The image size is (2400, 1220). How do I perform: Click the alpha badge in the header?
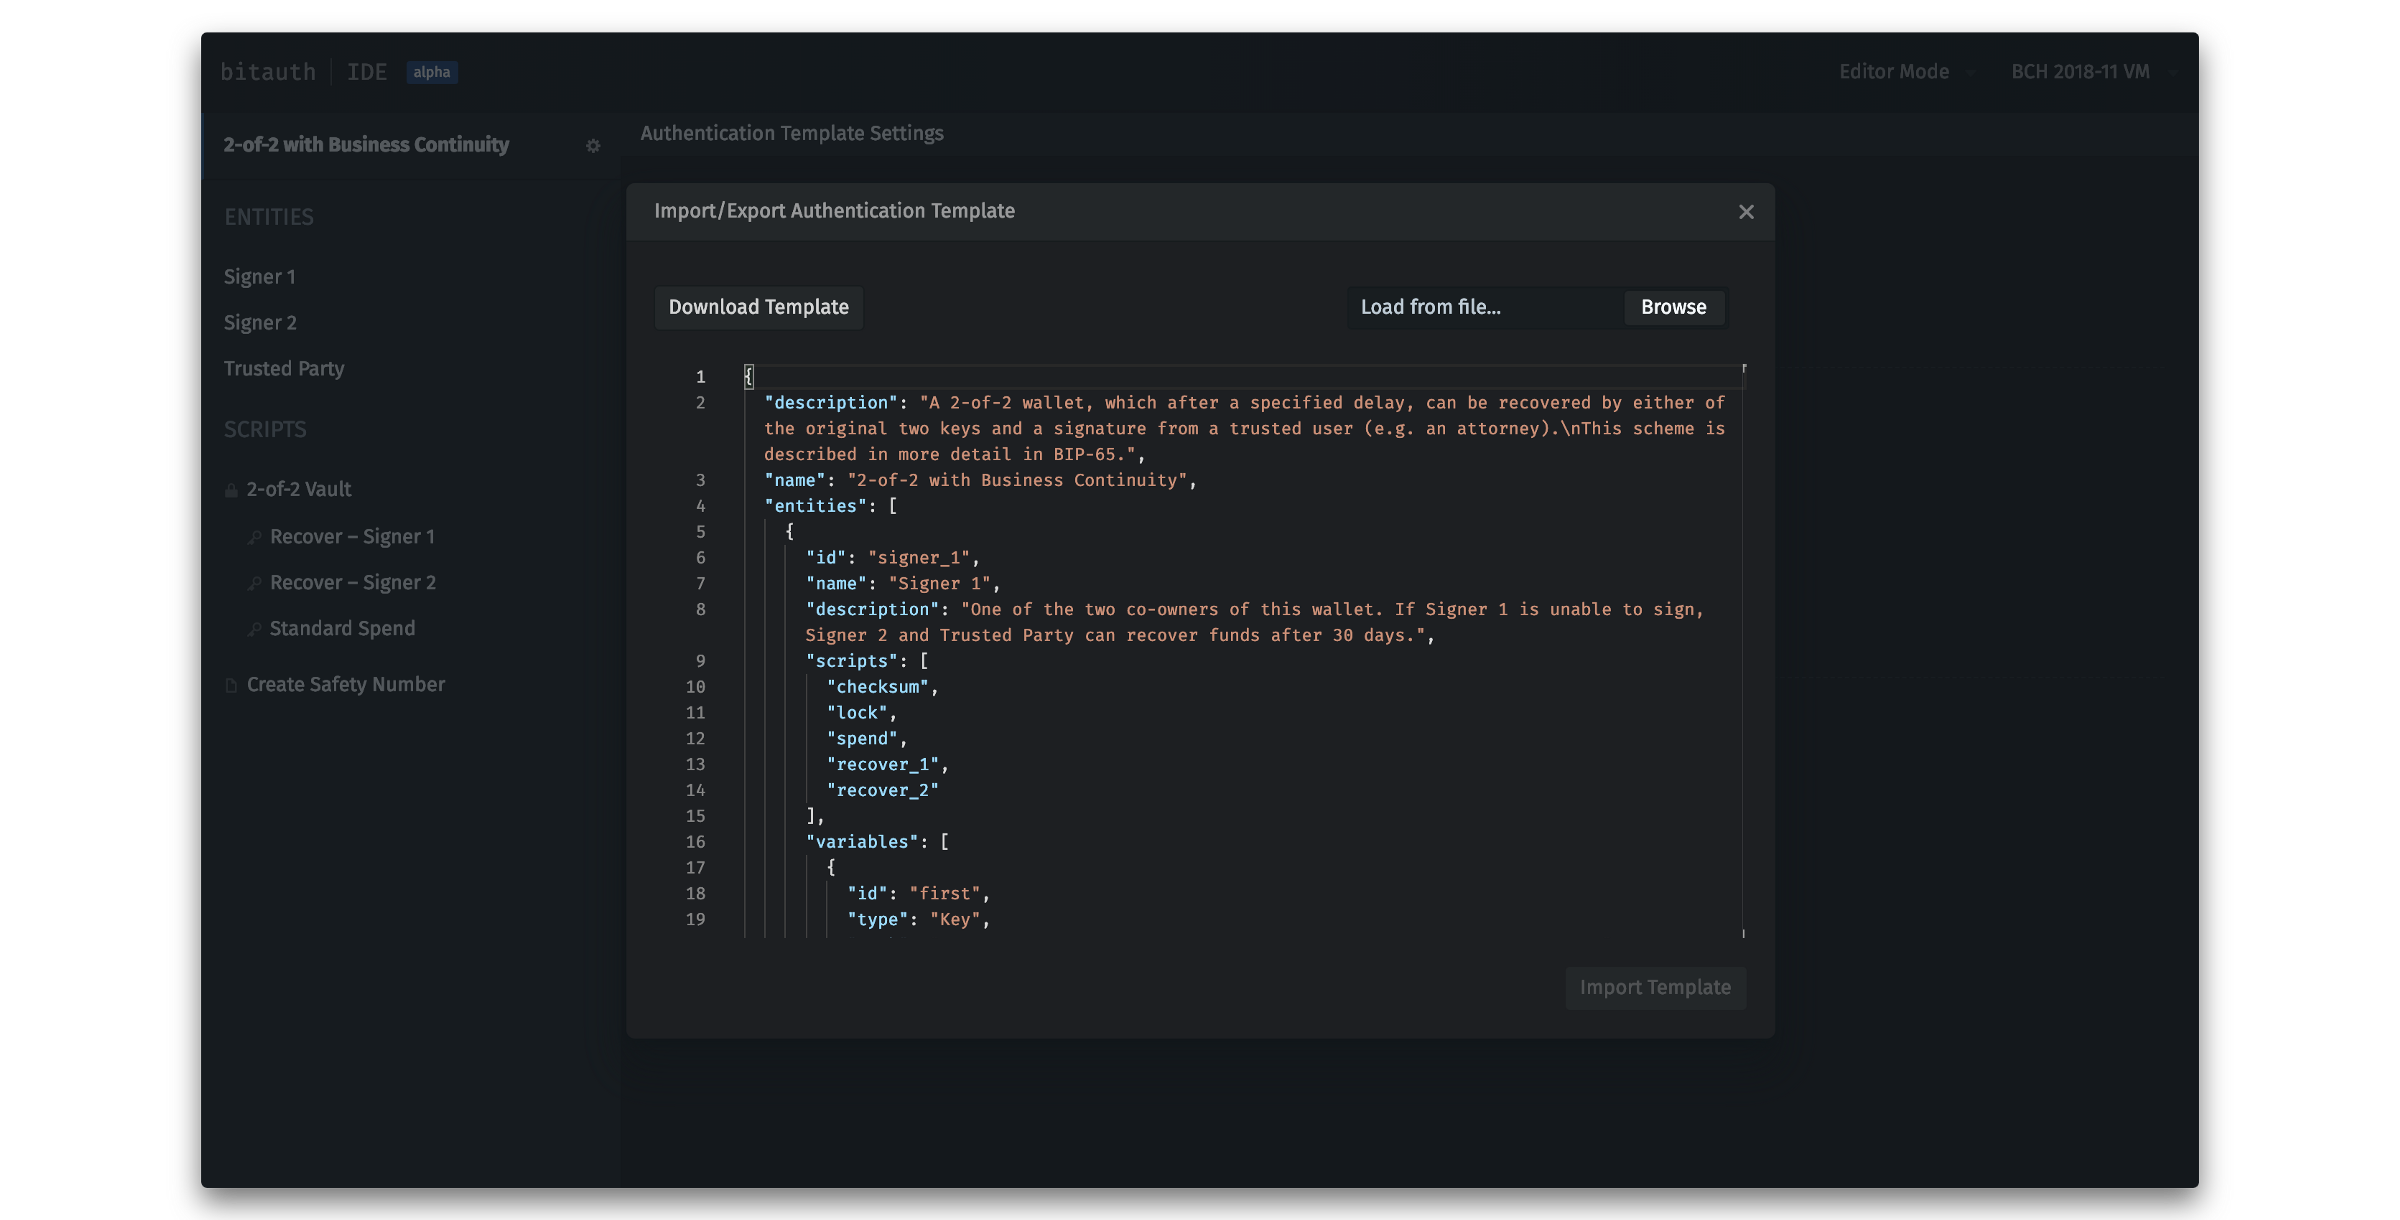point(432,72)
